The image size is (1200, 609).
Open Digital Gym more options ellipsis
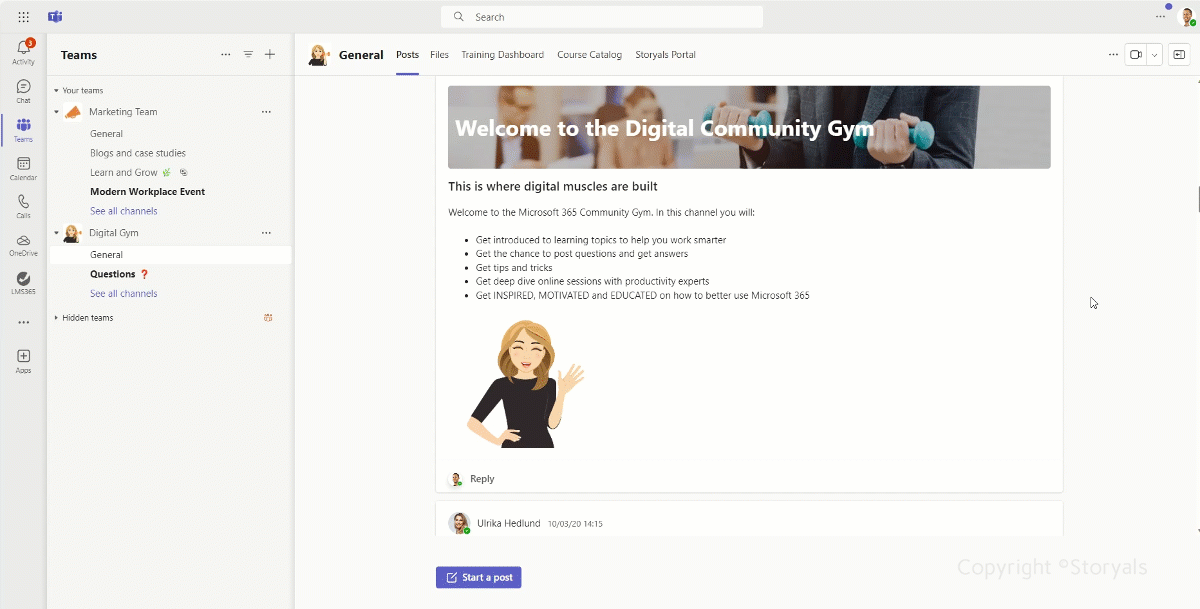coord(266,233)
